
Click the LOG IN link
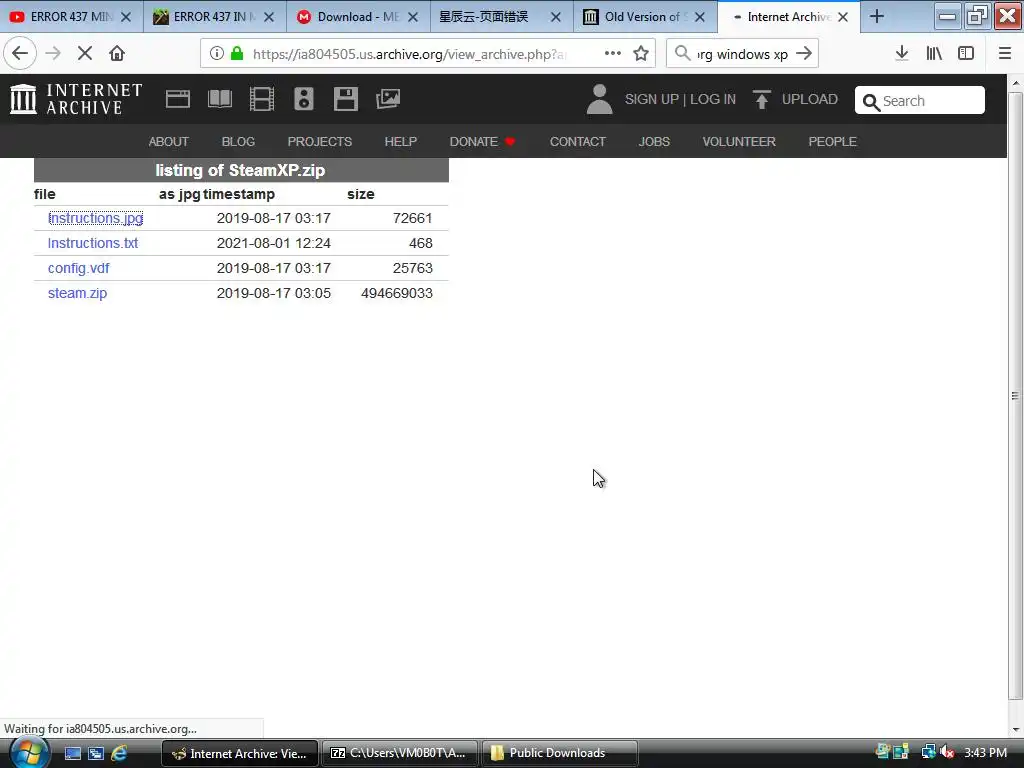[x=713, y=99]
